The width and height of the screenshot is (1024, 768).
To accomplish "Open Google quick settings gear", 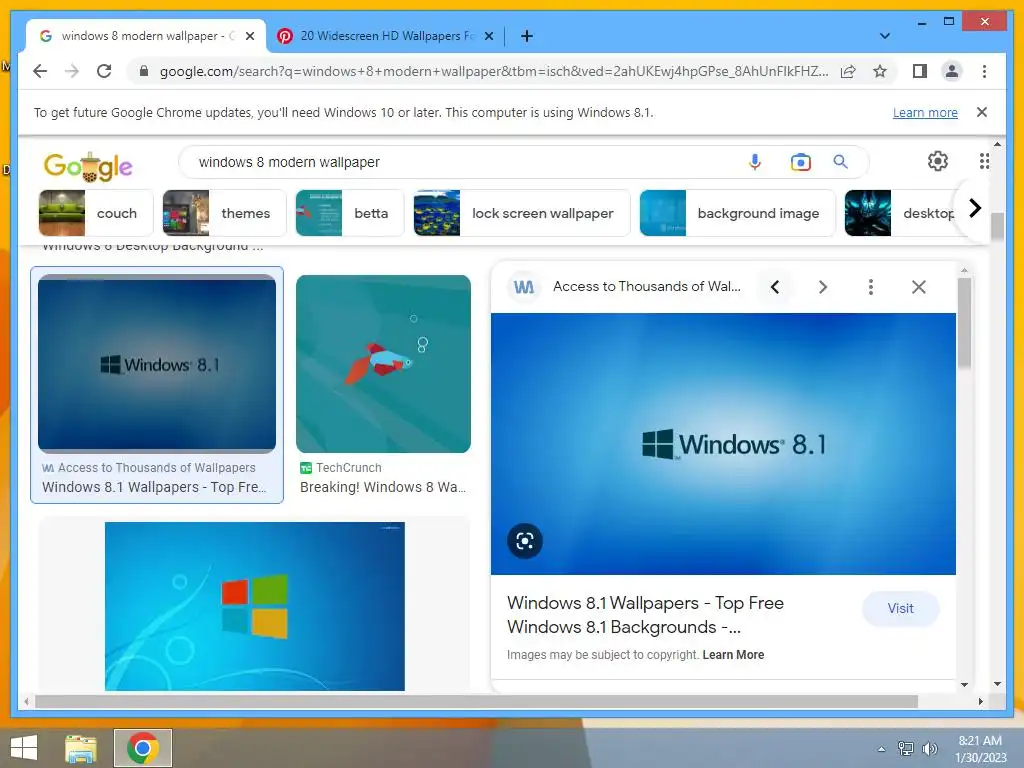I will point(938,161).
